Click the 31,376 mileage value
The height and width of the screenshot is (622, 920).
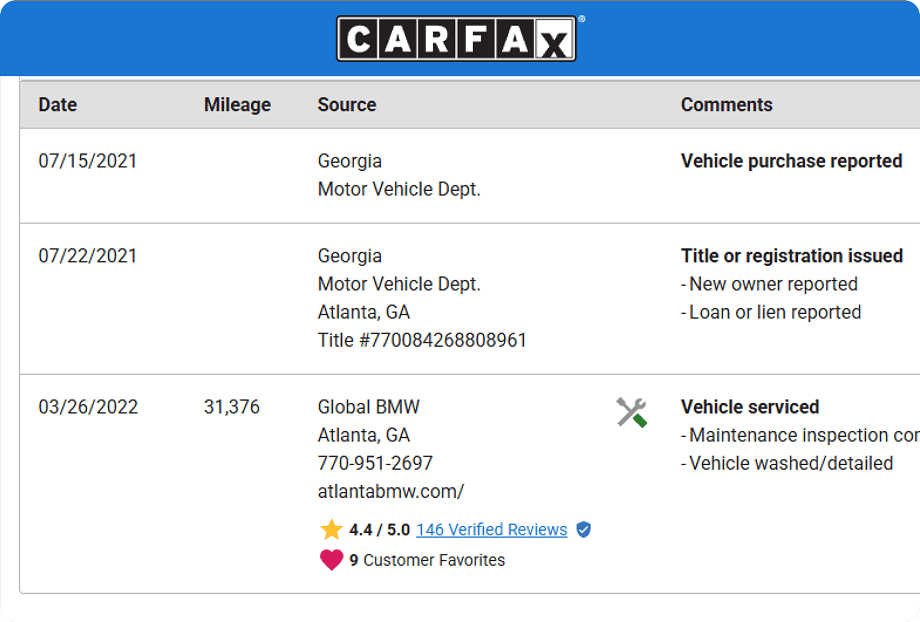(232, 407)
